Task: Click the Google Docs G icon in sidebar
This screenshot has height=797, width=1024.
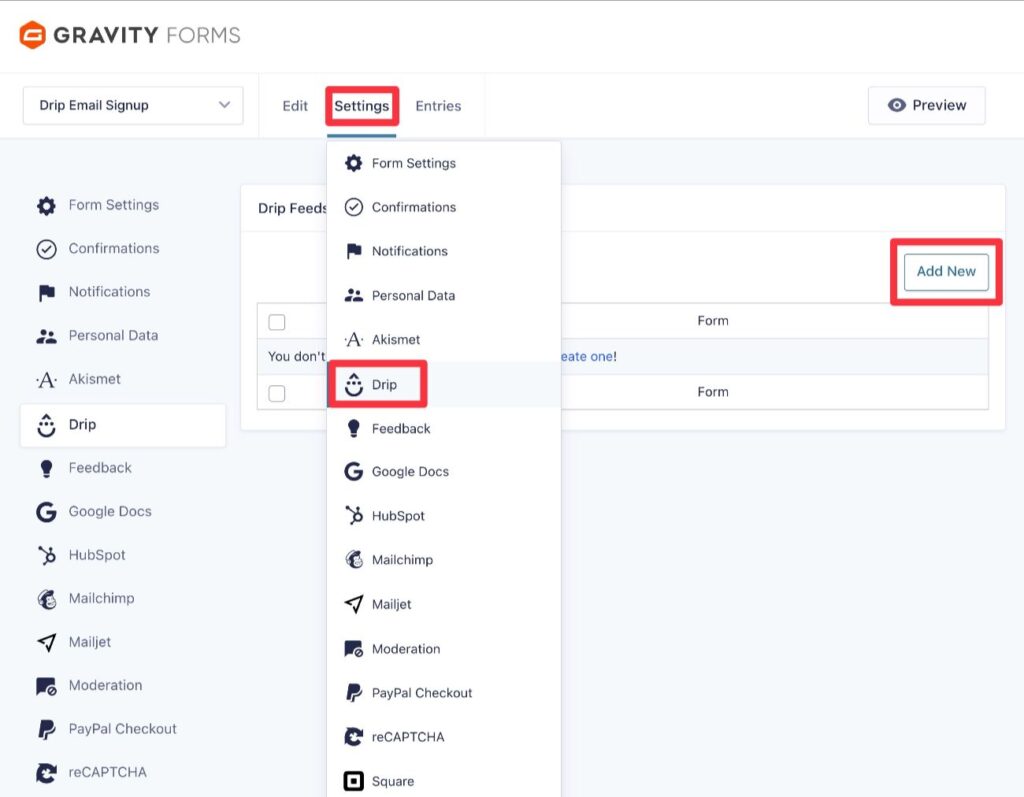Action: point(46,512)
